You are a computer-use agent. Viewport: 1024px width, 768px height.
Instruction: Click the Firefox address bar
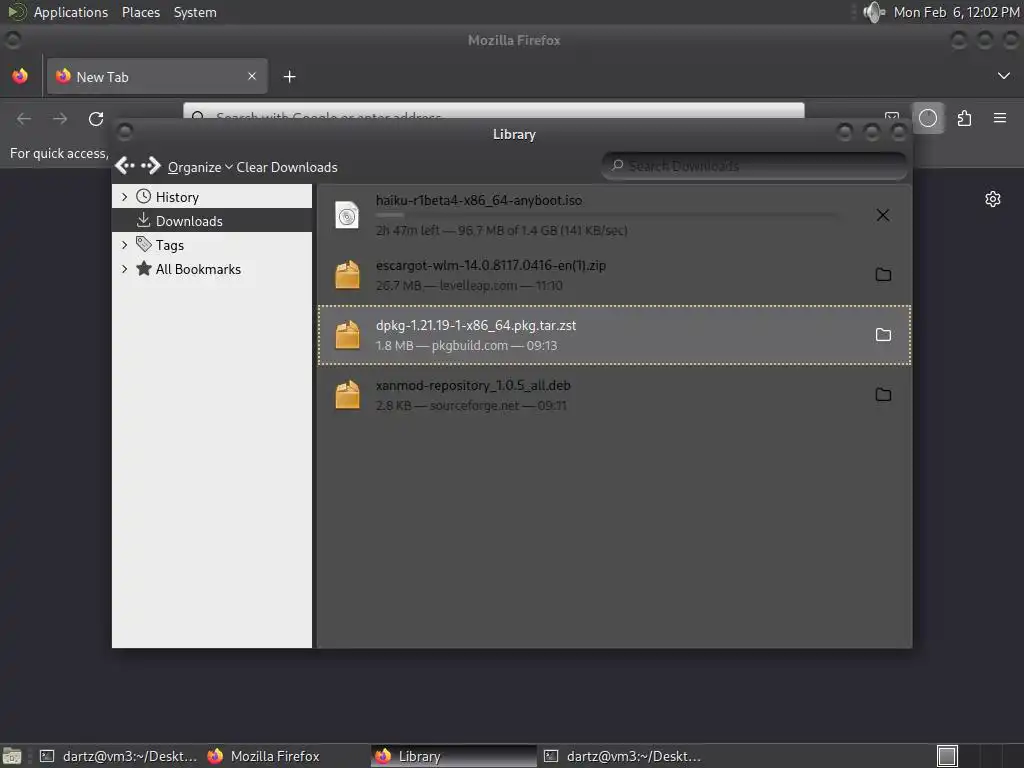click(494, 112)
